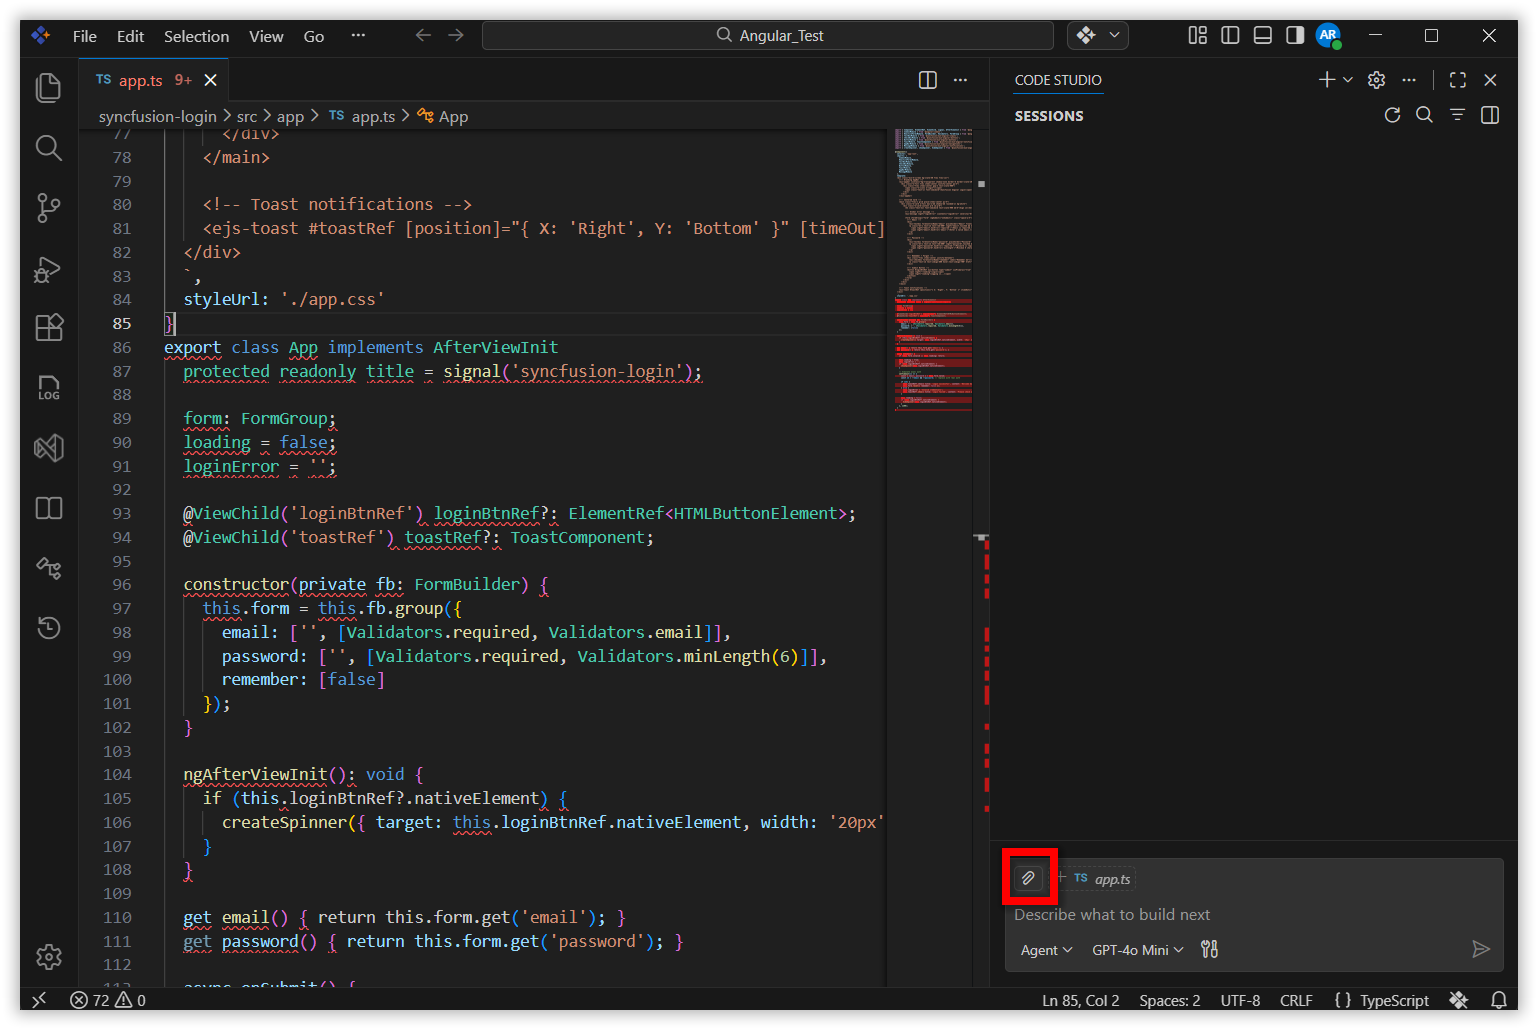Viewport: 1538px width, 1030px height.
Task: Toggle the secondary sidebar visibility
Action: click(1294, 34)
